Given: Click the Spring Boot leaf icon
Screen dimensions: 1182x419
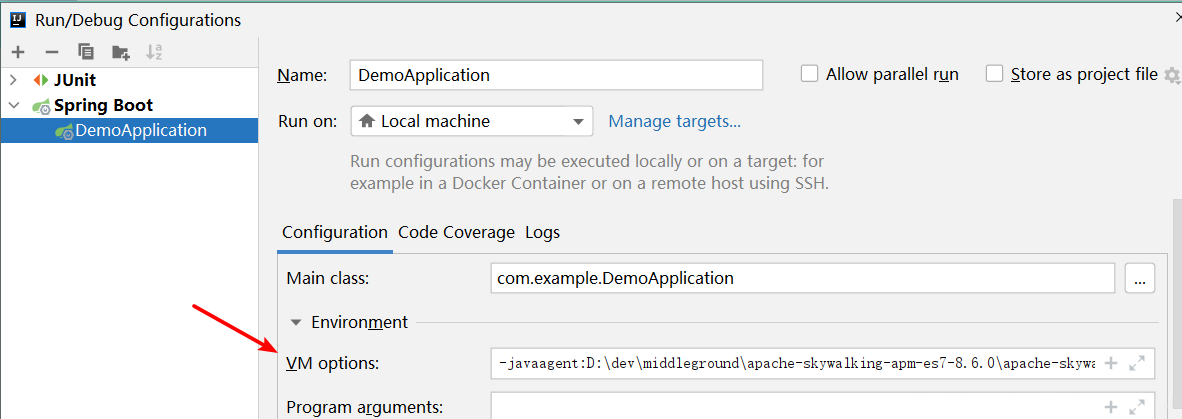Looking at the screenshot, I should coord(41,106).
